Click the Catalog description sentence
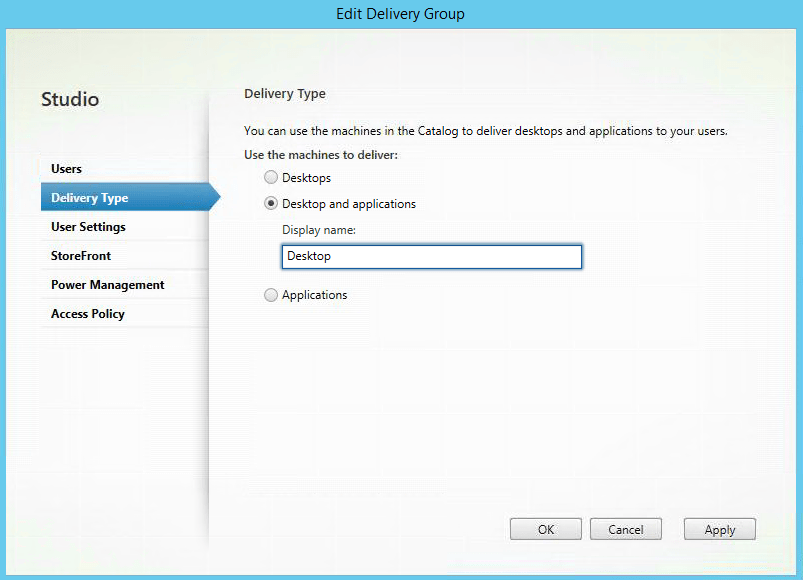 point(485,131)
